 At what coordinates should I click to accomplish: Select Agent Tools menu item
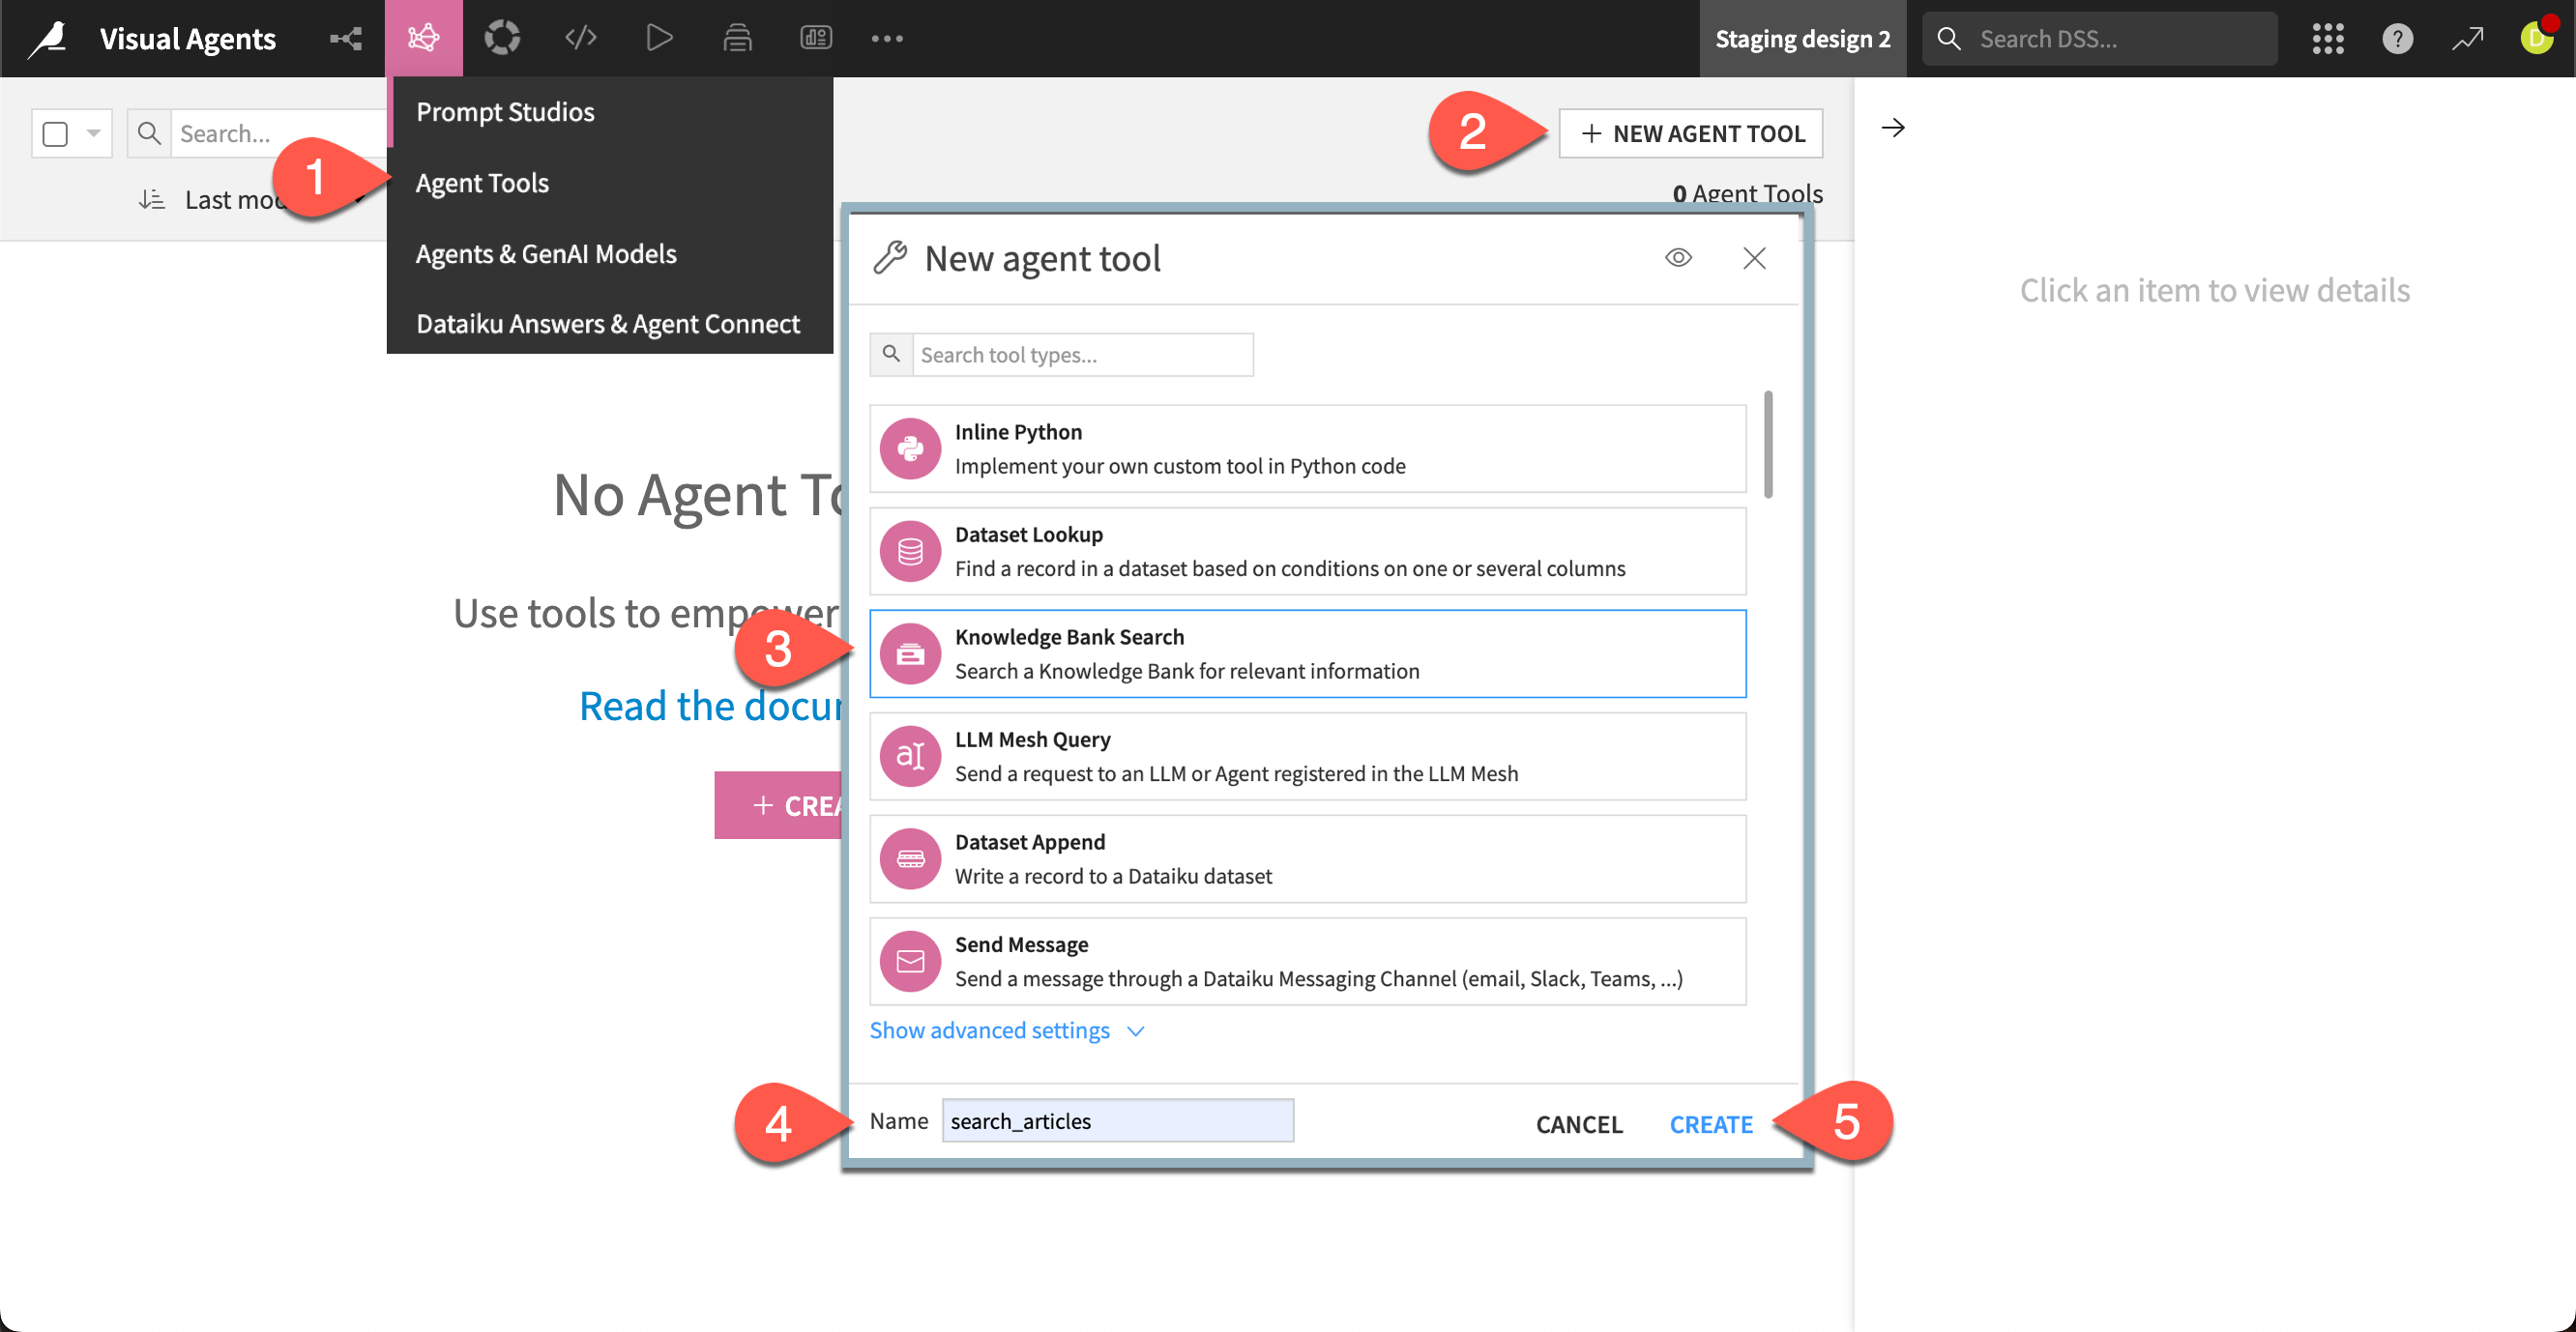[x=482, y=183]
